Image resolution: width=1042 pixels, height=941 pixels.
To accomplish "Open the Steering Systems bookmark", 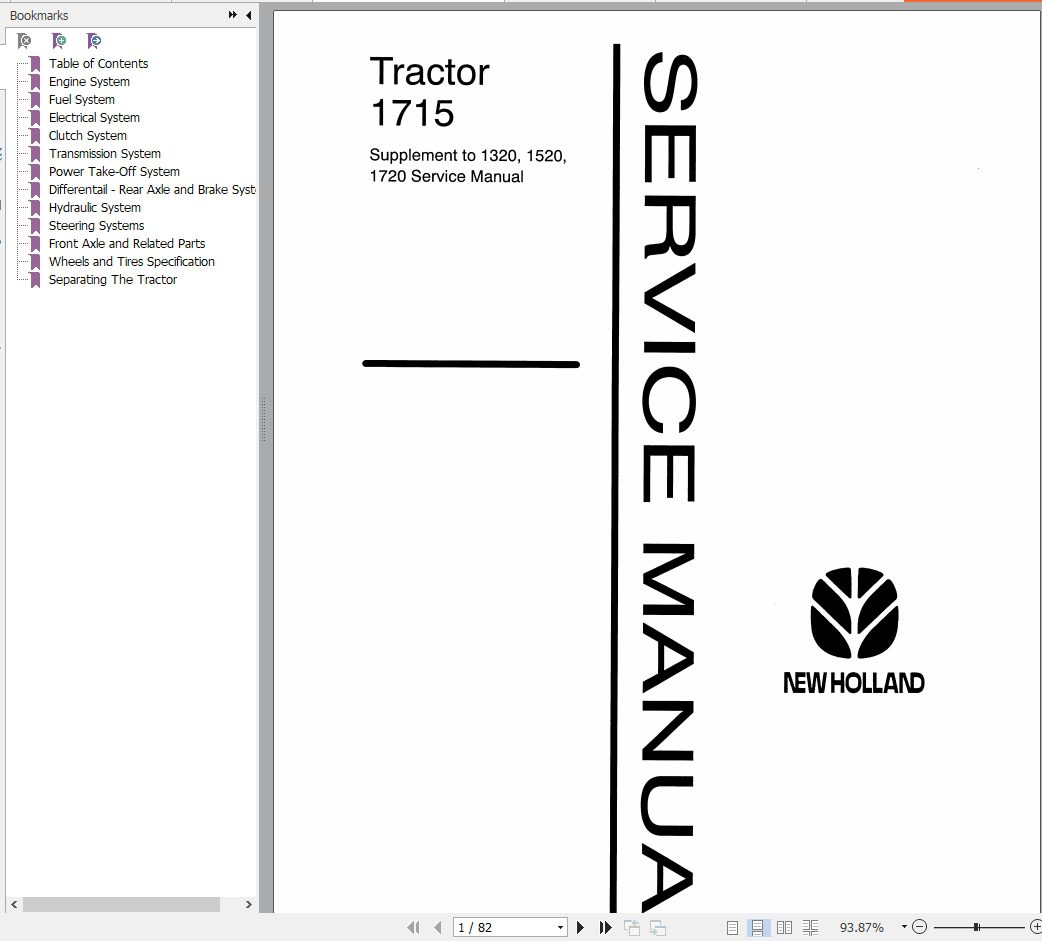I will (96, 225).
